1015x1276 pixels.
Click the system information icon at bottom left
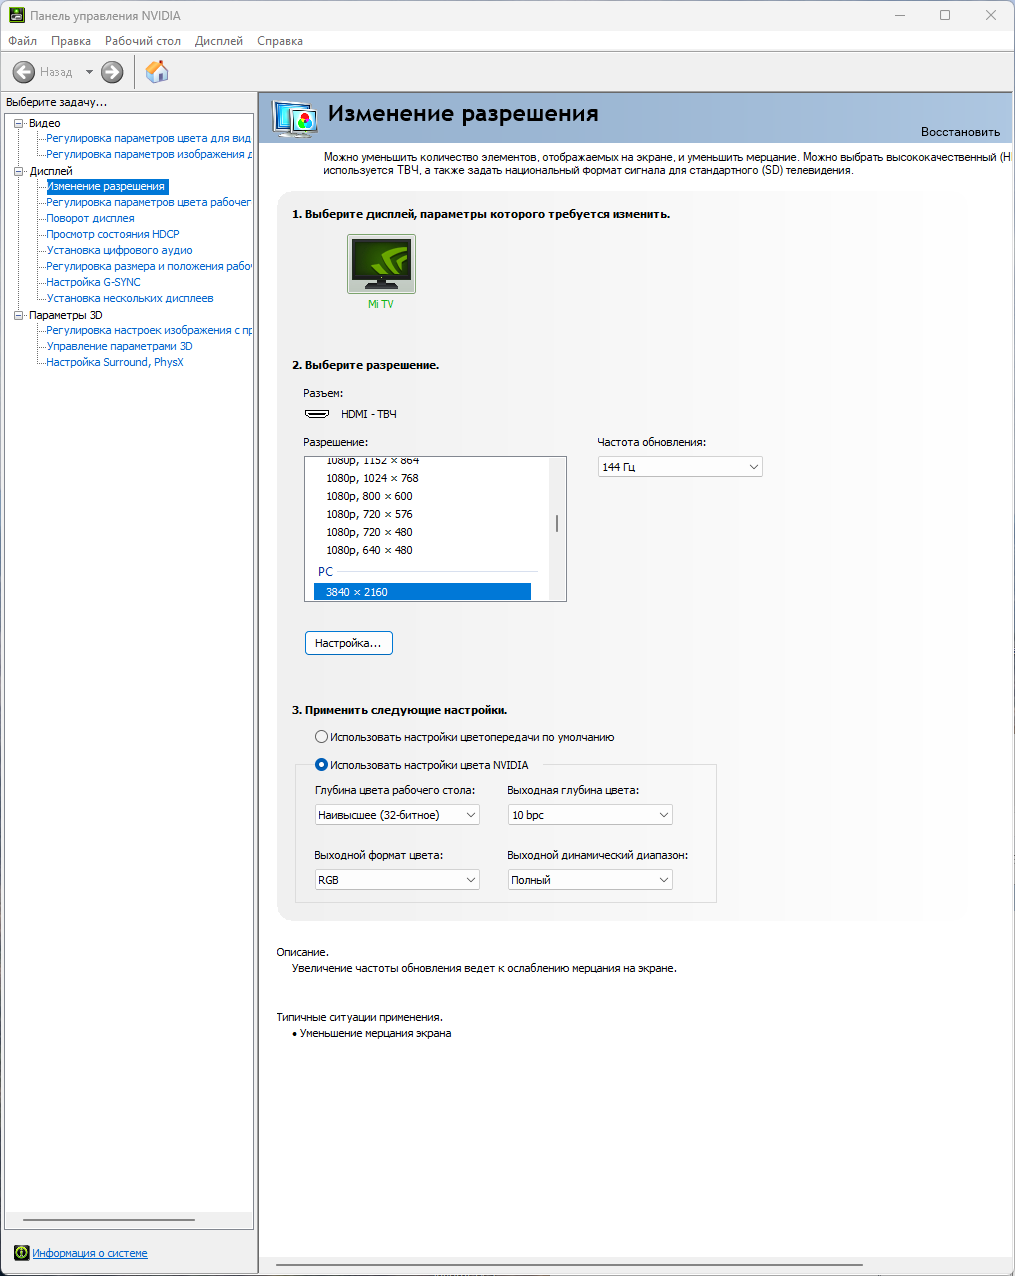coord(21,1253)
